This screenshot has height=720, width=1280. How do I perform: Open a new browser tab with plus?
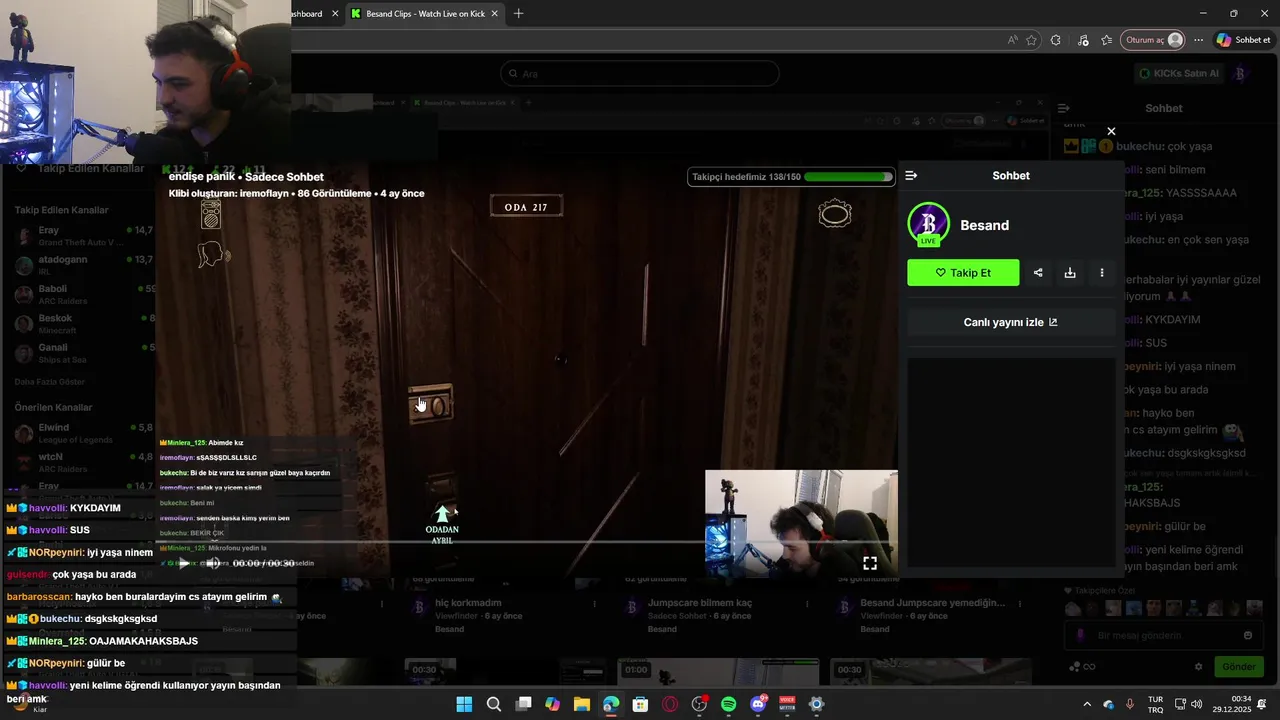pyautogui.click(x=518, y=14)
